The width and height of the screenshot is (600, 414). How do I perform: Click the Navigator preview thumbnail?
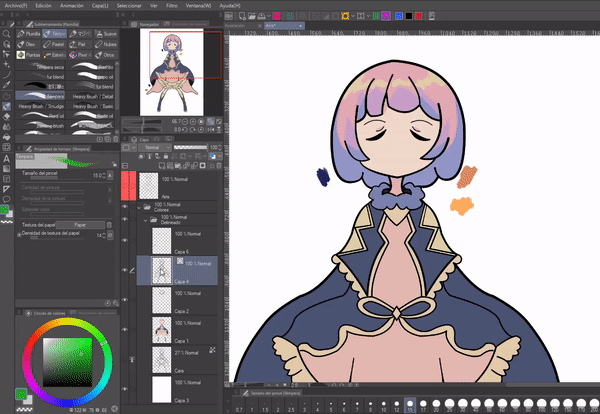coord(172,72)
